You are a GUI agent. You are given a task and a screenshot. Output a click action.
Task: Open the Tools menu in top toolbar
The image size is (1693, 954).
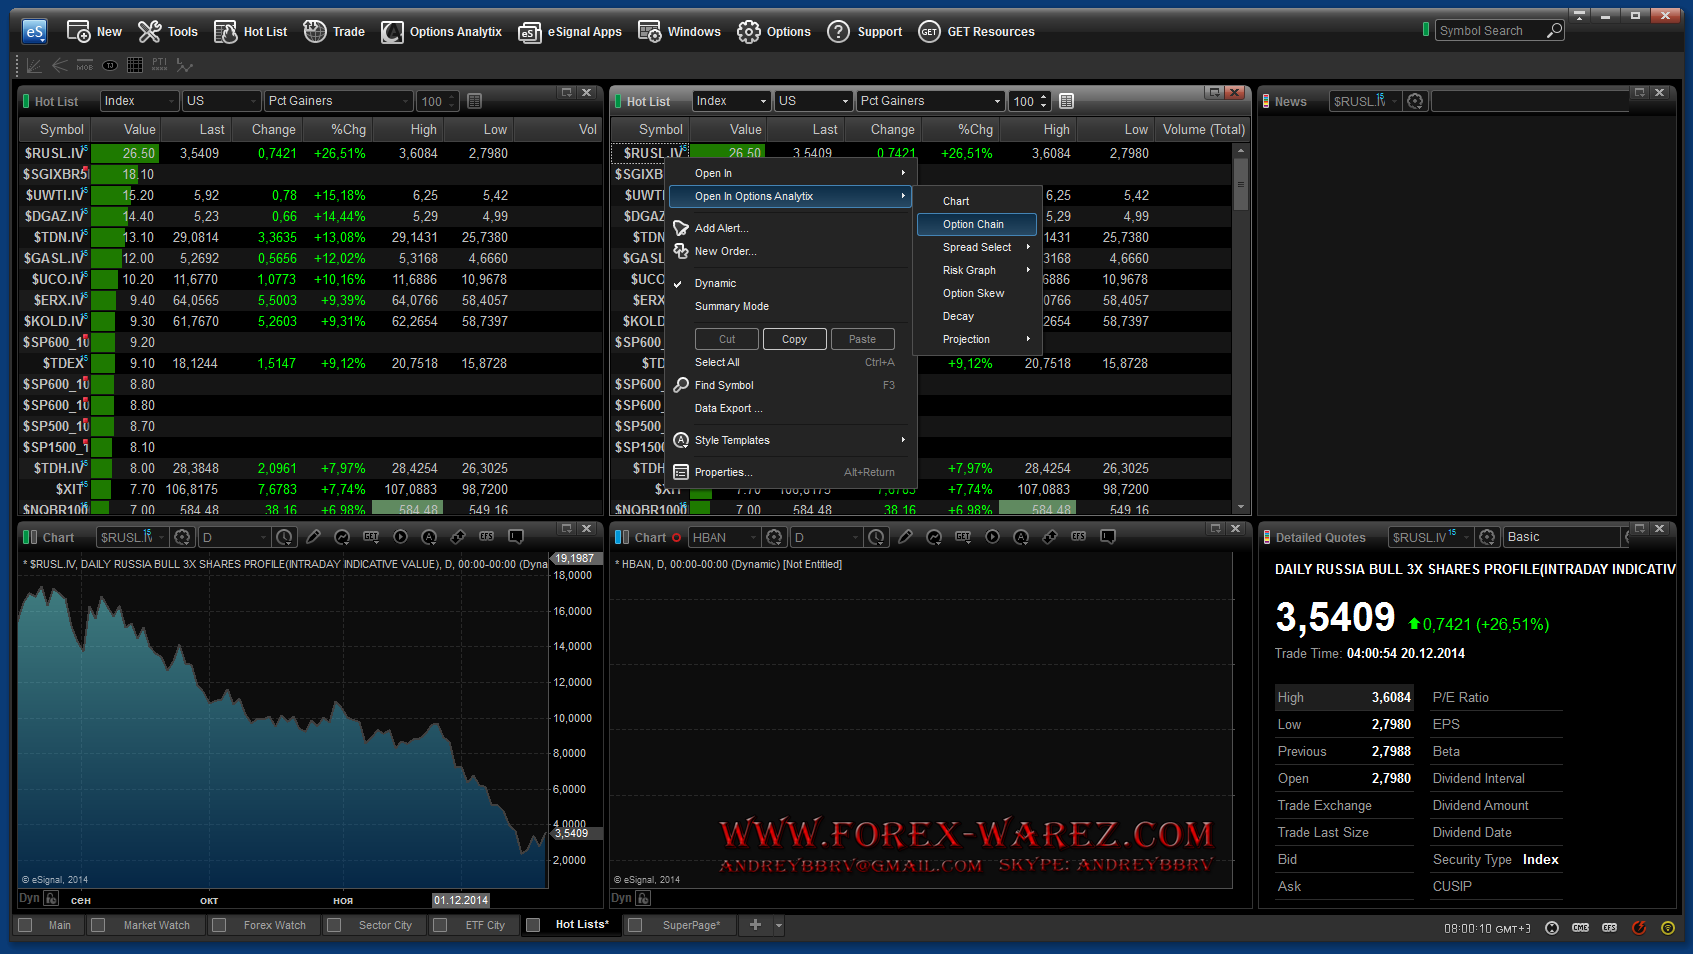click(x=168, y=32)
